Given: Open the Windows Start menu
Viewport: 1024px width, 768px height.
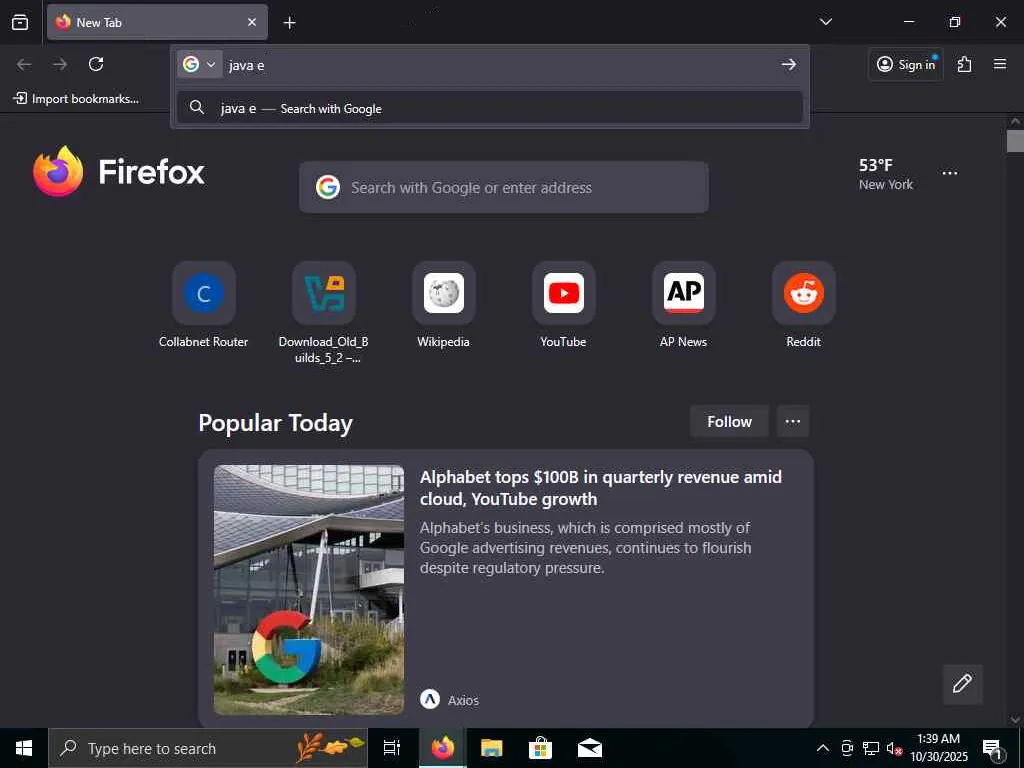Looking at the screenshot, I should [x=24, y=748].
